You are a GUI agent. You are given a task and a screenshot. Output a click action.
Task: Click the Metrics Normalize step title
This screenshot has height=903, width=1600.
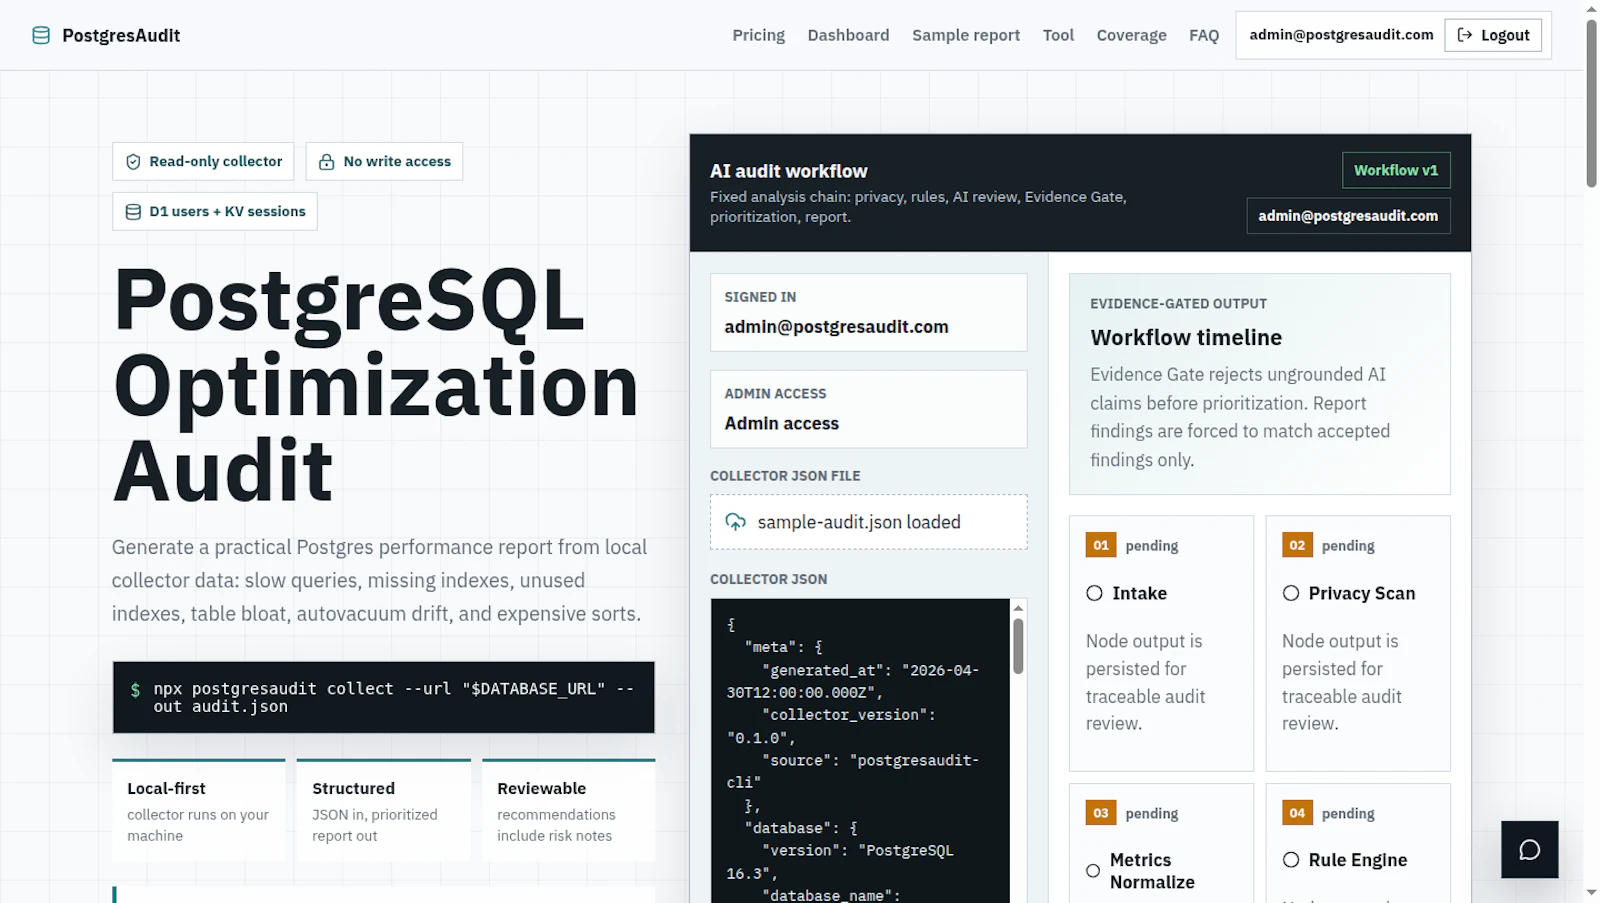coord(1152,871)
